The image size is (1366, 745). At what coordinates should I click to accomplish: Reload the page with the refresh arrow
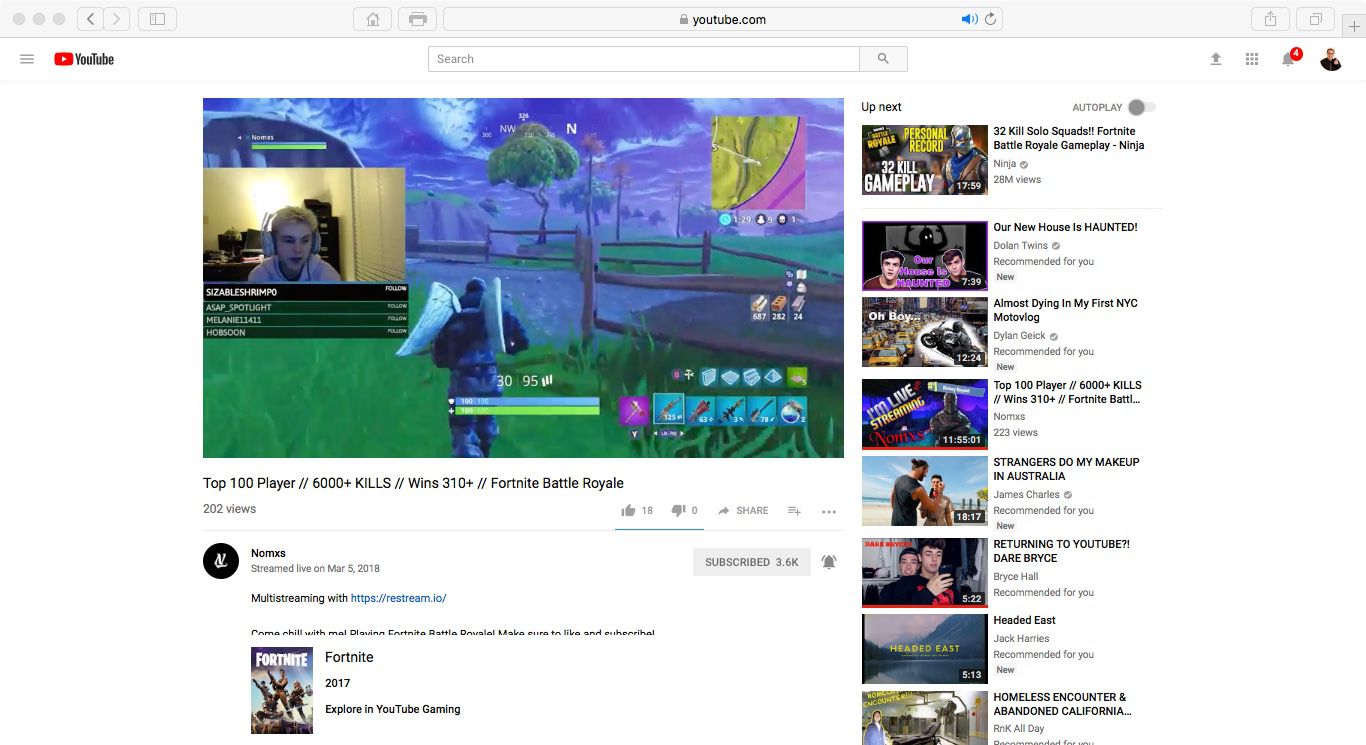pyautogui.click(x=990, y=19)
